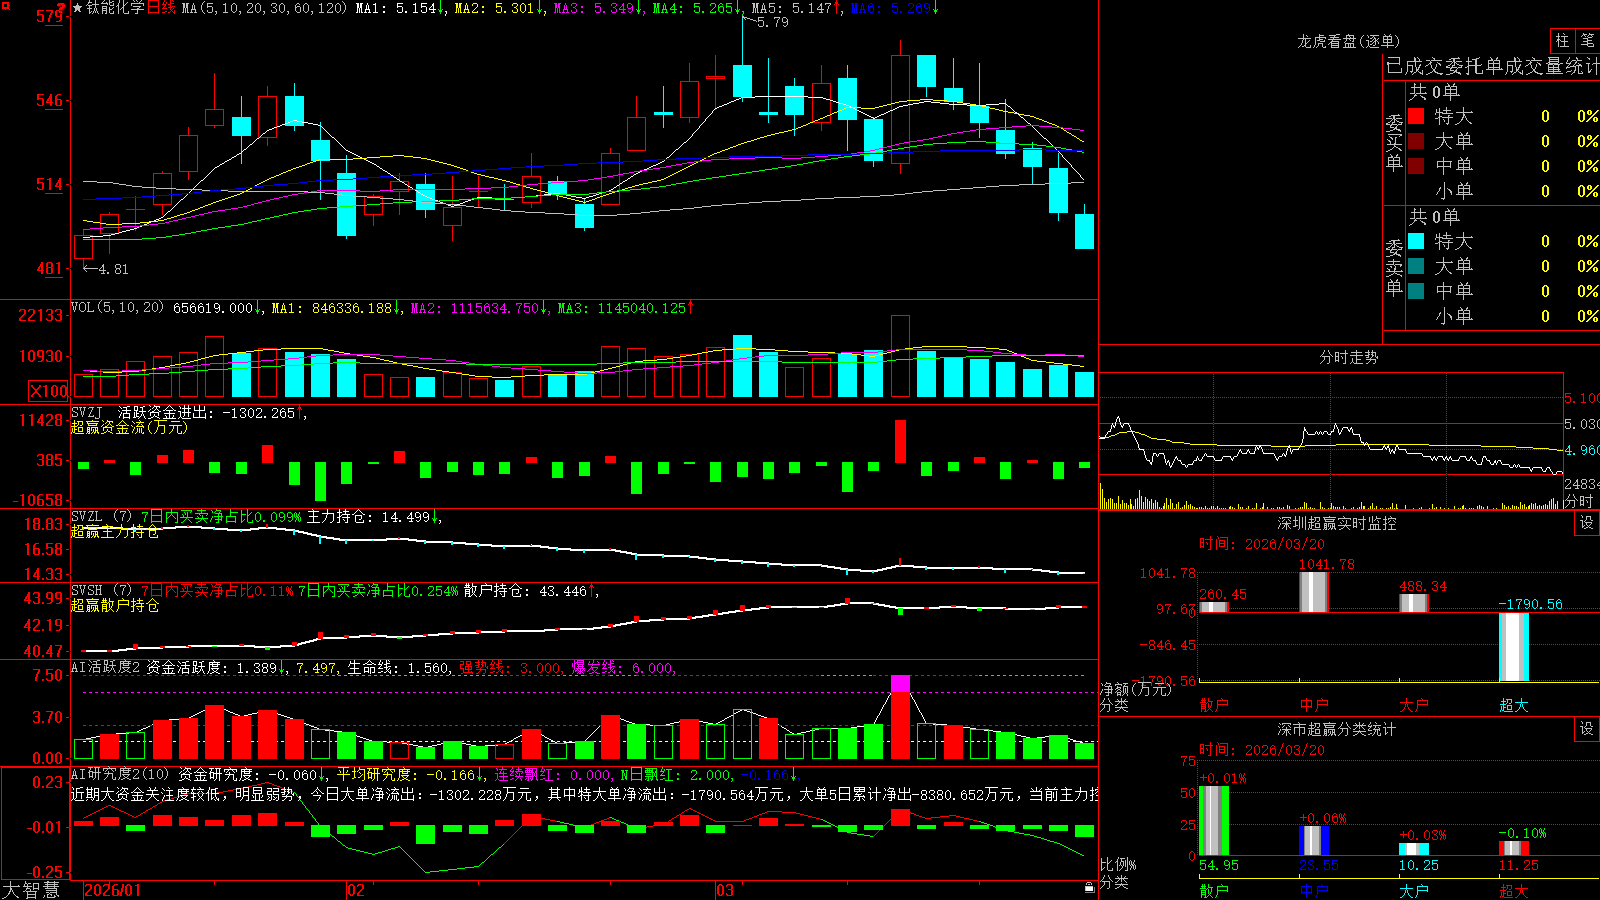The width and height of the screenshot is (1600, 900).
Task: Click the 大户 bar showing 488.34
Action: click(x=1414, y=603)
